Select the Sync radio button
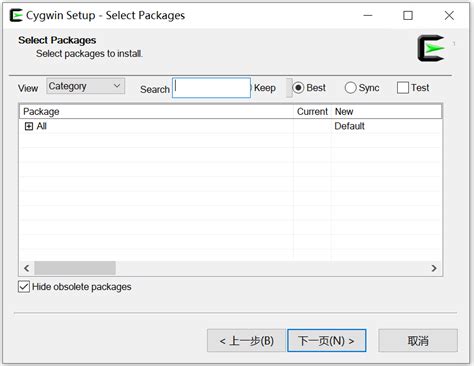474x366 pixels. (350, 88)
